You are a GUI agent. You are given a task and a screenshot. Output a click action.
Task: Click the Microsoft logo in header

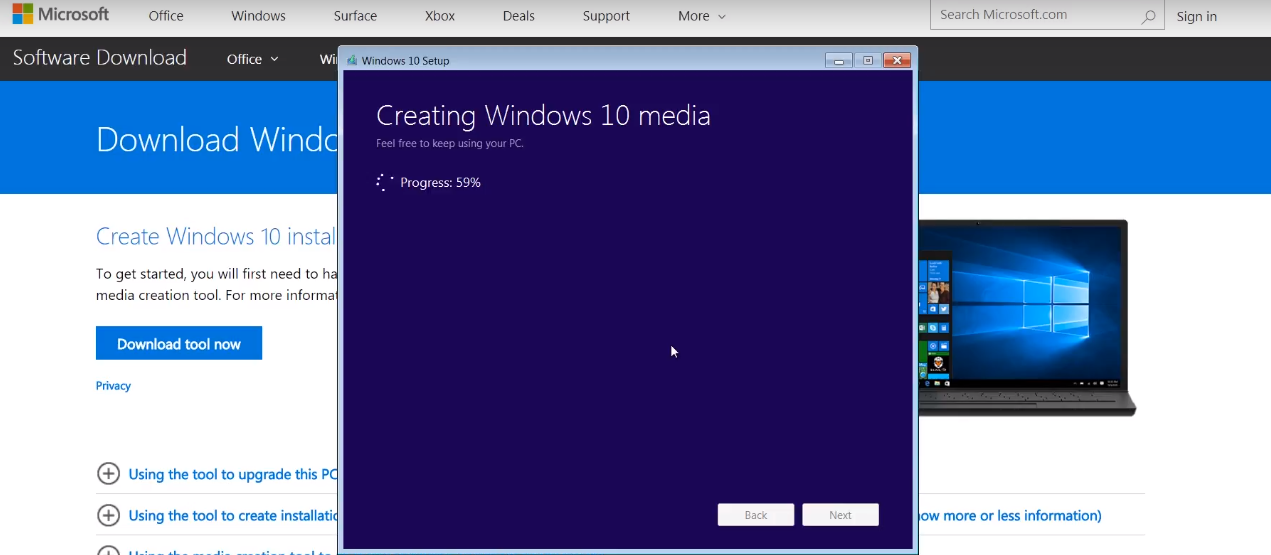point(60,15)
